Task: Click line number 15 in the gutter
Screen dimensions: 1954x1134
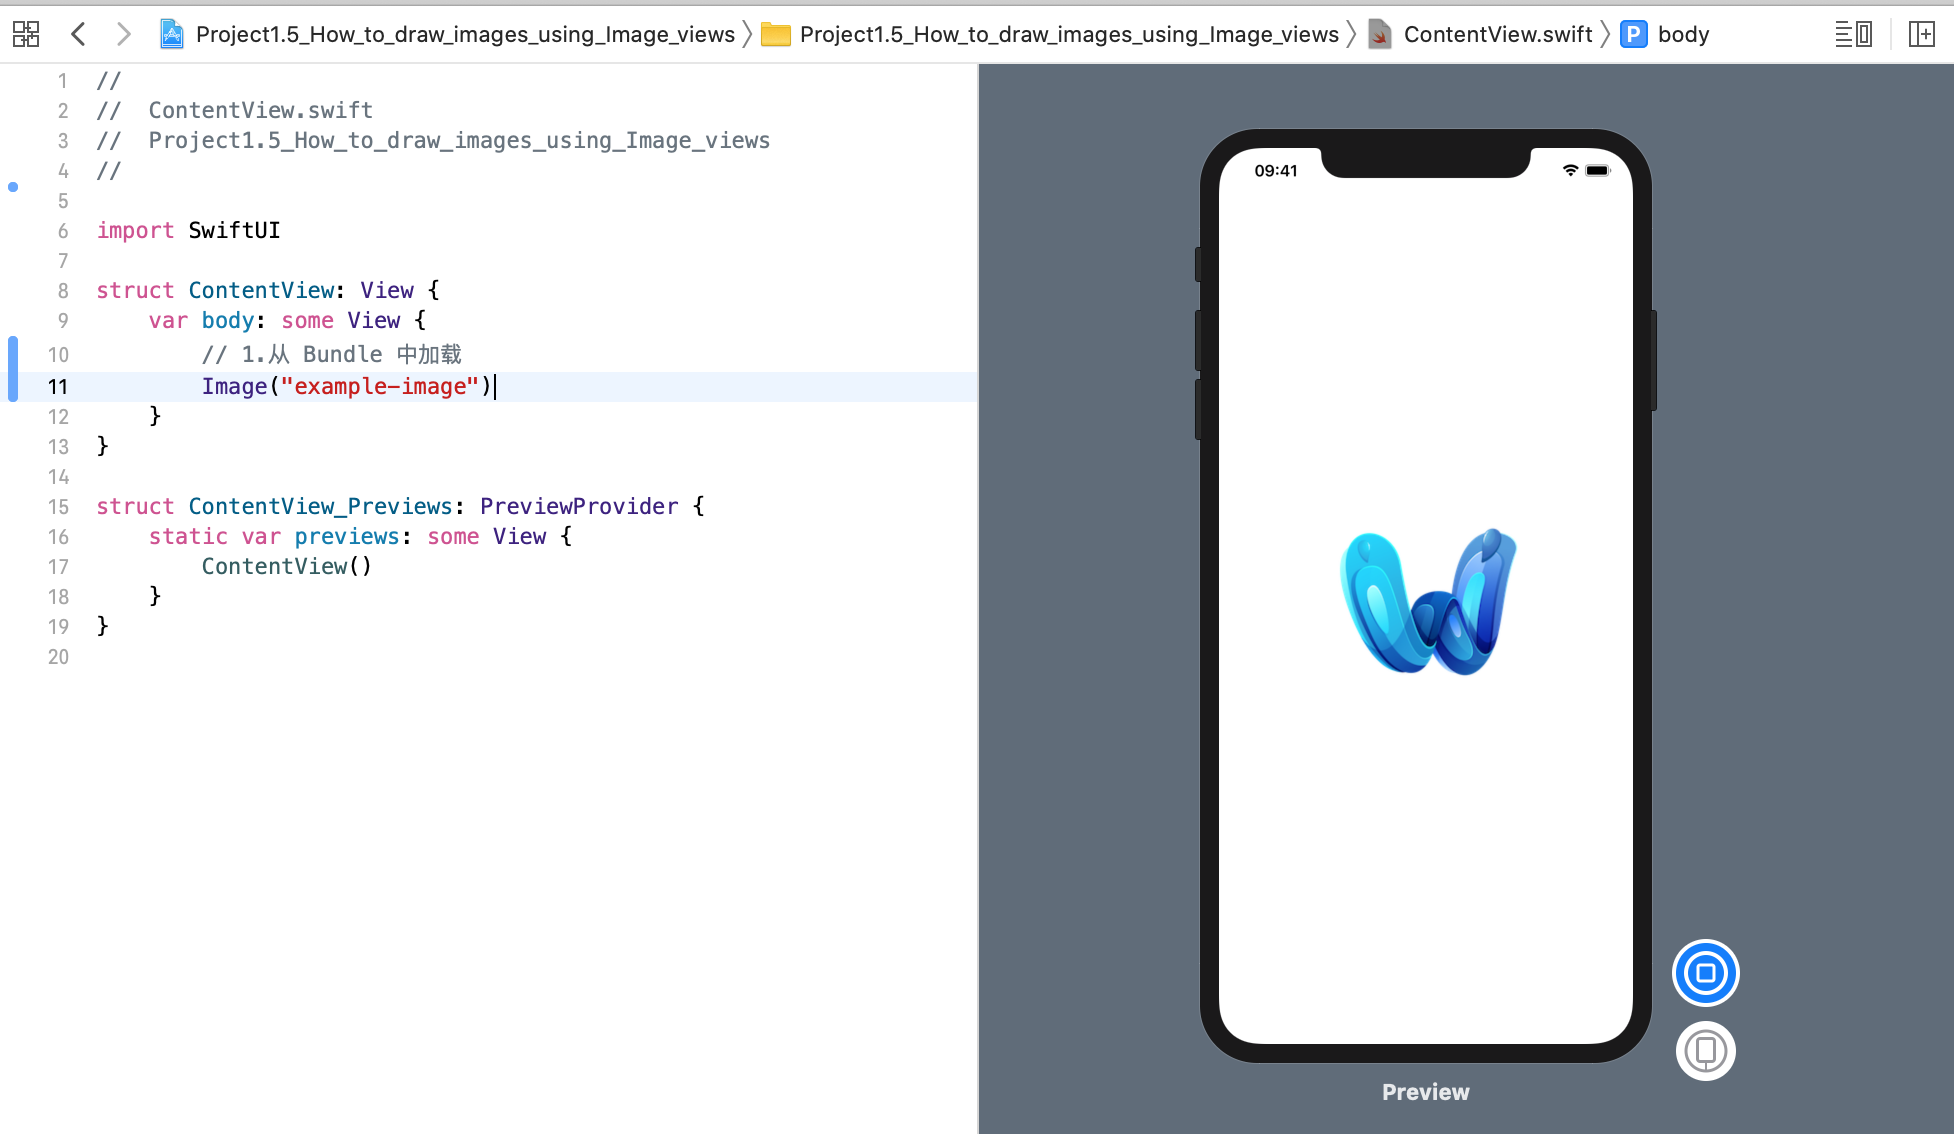Action: tap(58, 507)
